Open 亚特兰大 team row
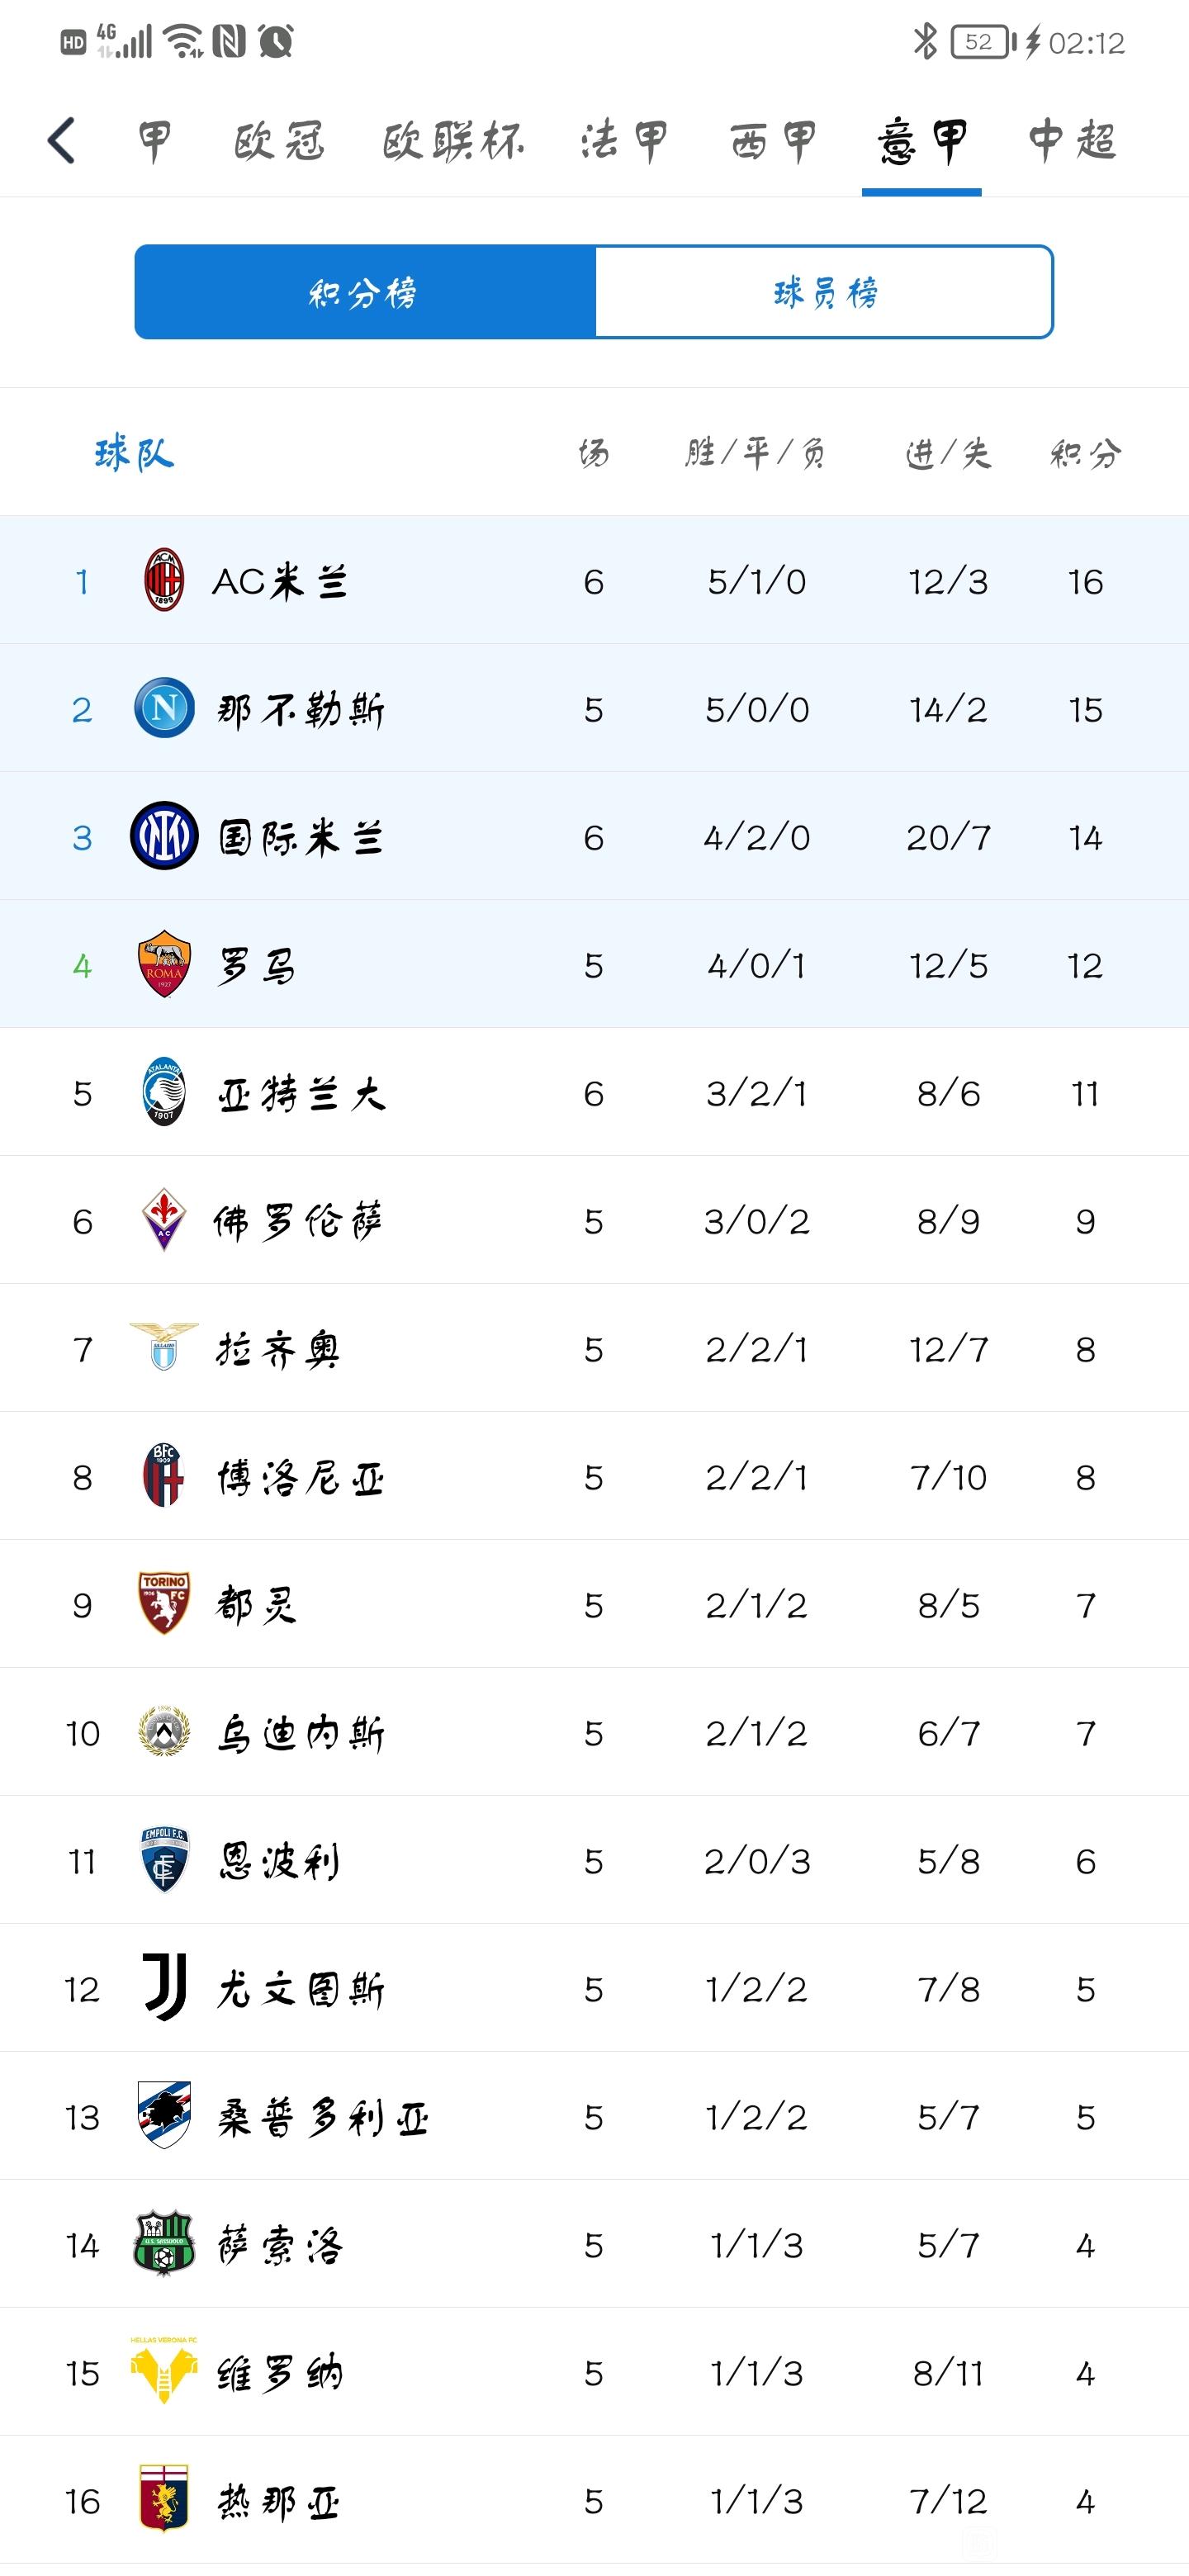This screenshot has width=1189, height=2576. pyautogui.click(x=594, y=1092)
